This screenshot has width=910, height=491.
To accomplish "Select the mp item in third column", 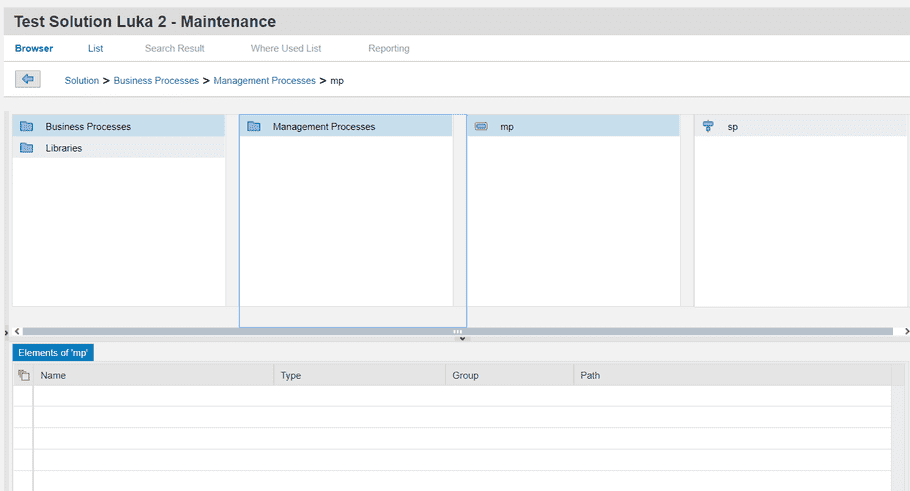I will pyautogui.click(x=573, y=126).
